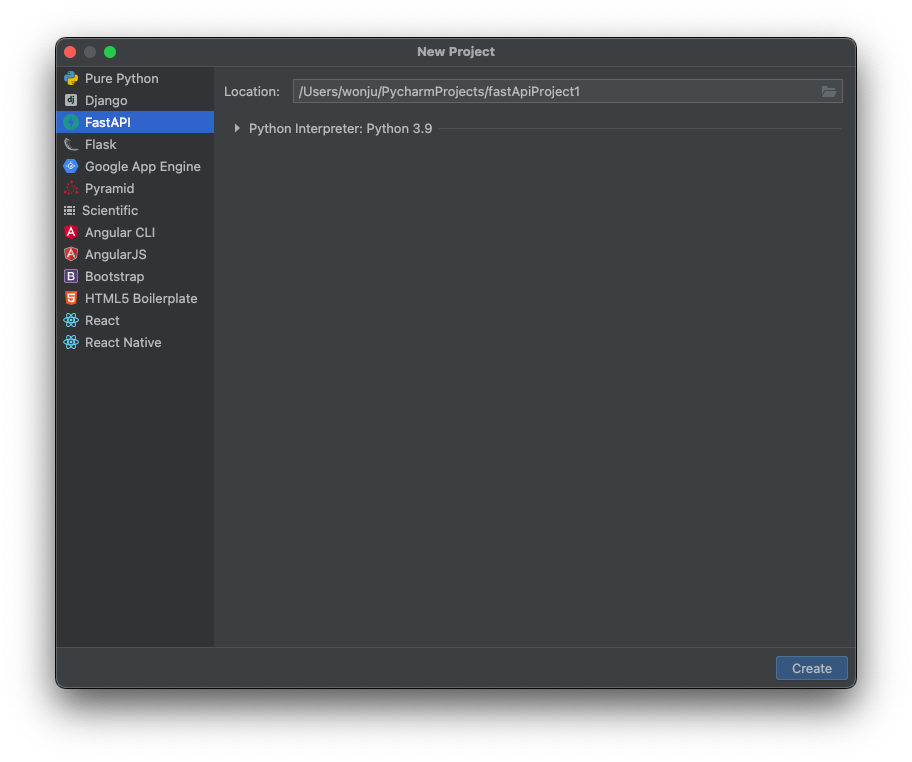Viewport: 912px width, 762px height.
Task: Select React Native project type
Action: (x=135, y=343)
